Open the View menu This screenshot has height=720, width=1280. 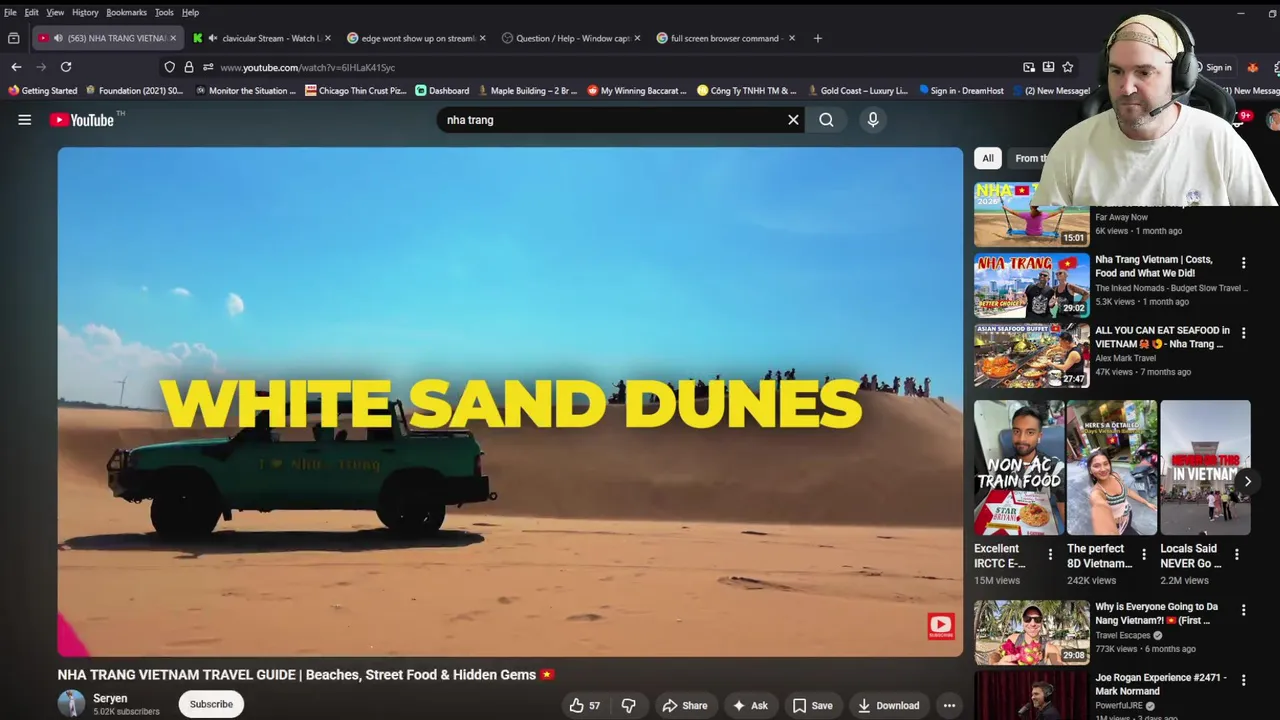(55, 12)
